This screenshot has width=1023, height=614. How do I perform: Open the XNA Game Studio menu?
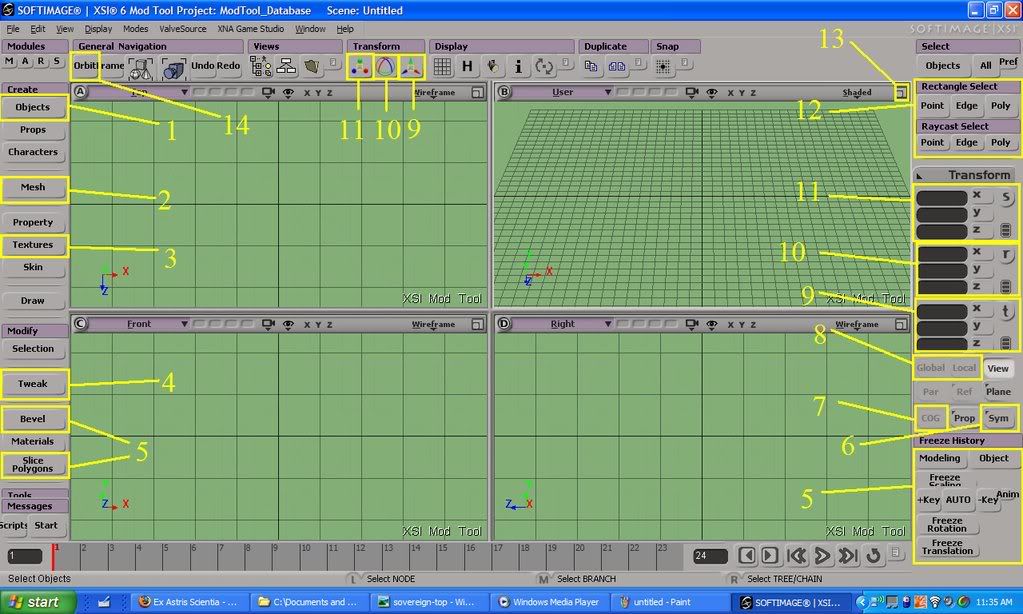click(251, 29)
